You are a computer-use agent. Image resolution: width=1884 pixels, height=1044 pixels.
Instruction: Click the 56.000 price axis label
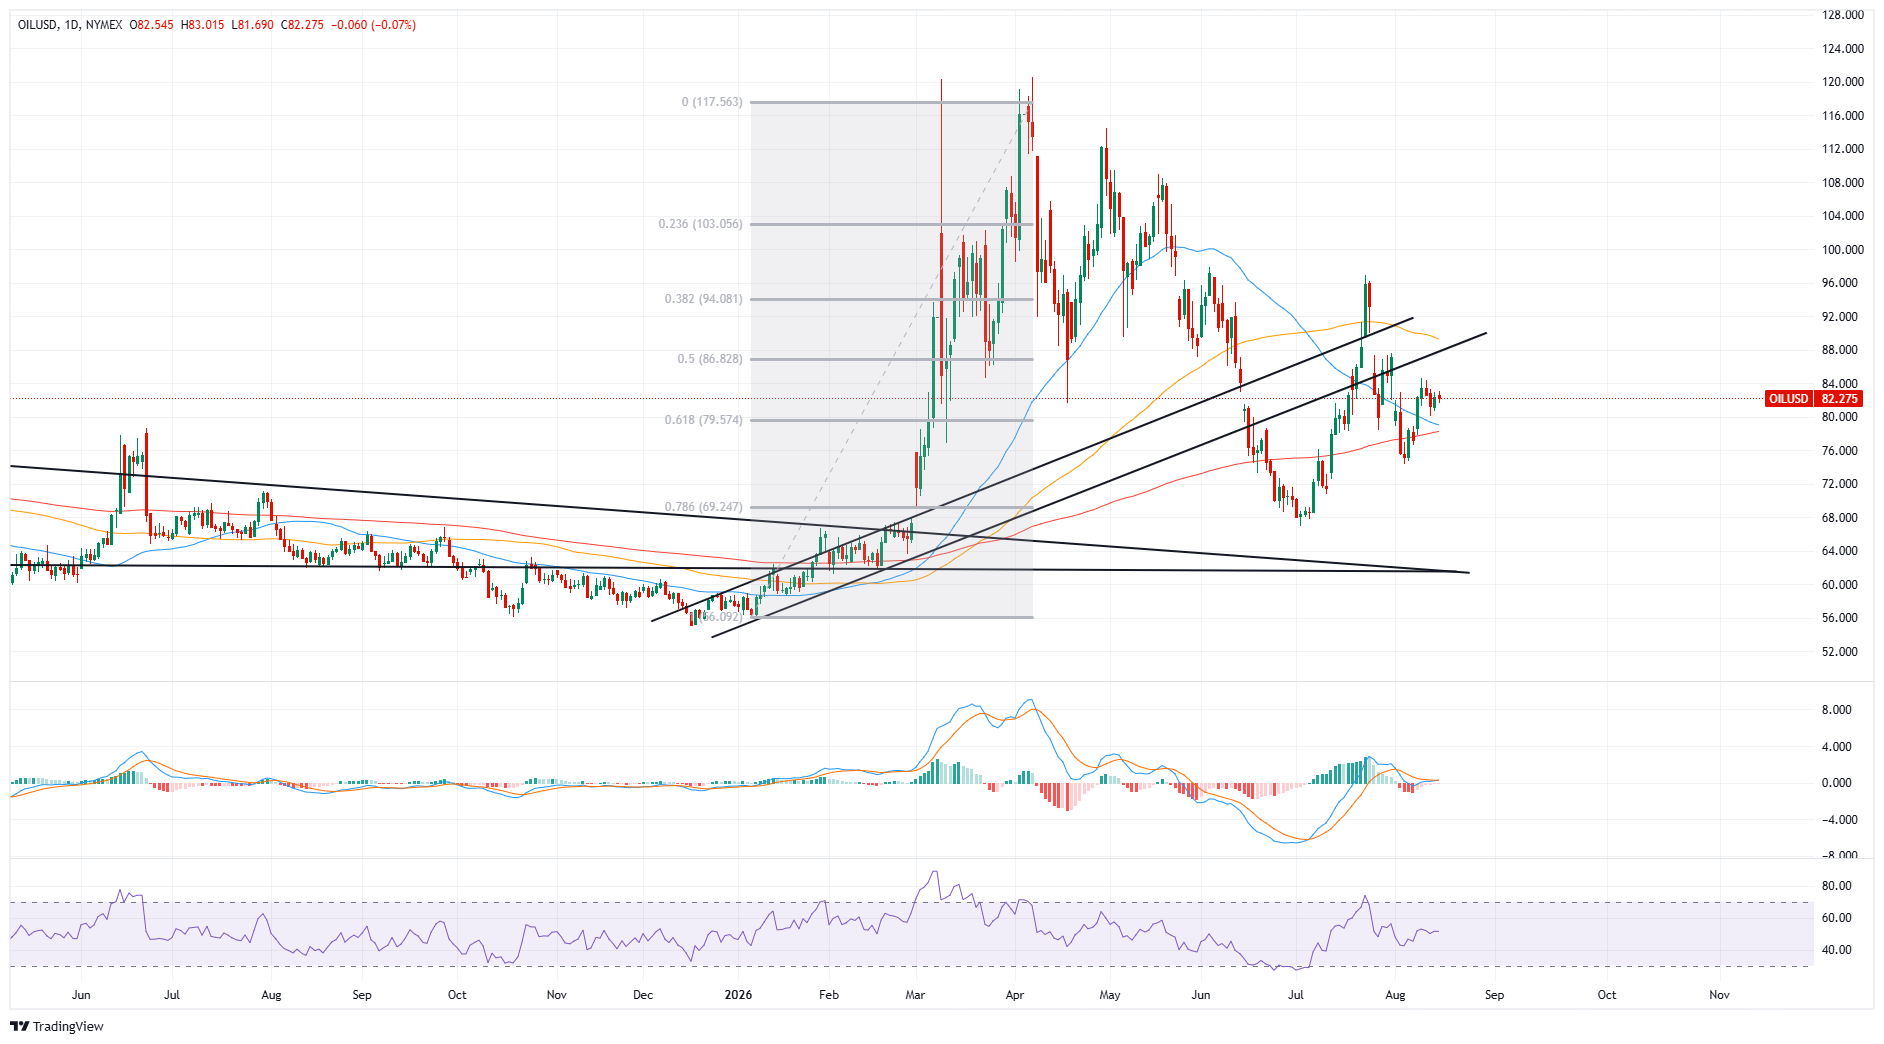point(1840,618)
